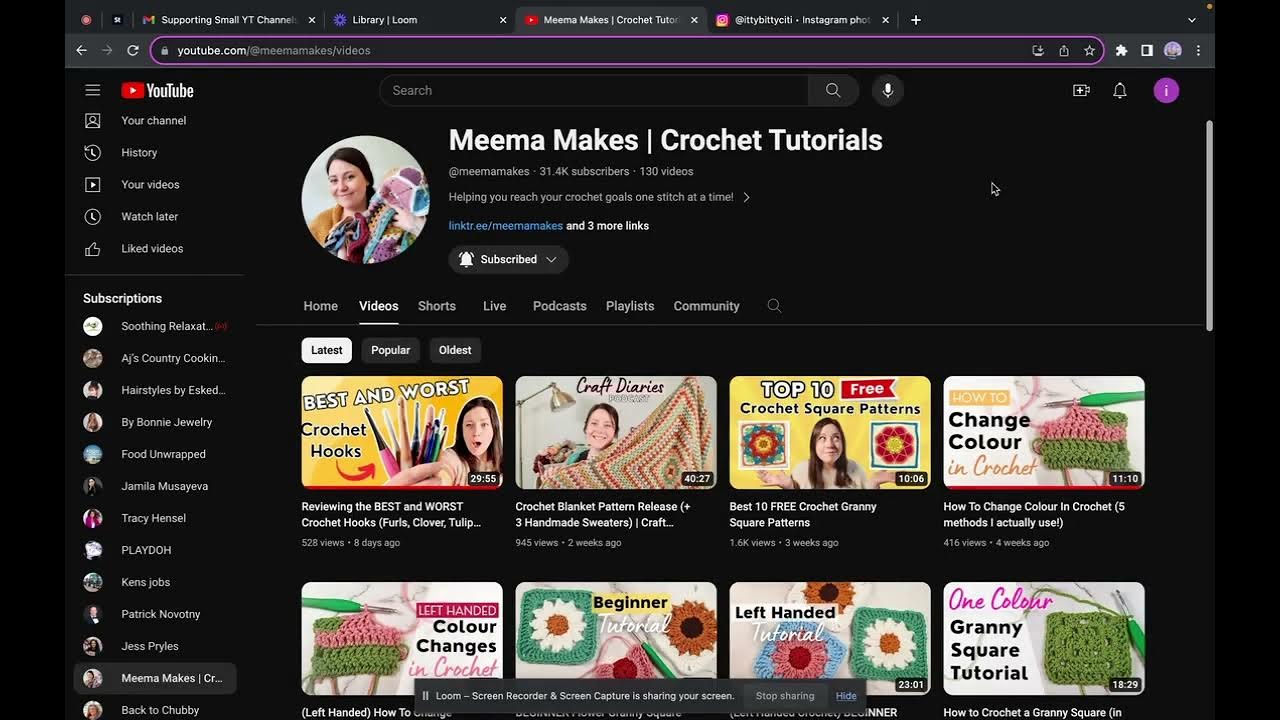Click the share page icon in address bar
The image size is (1280, 720).
pos(1064,50)
